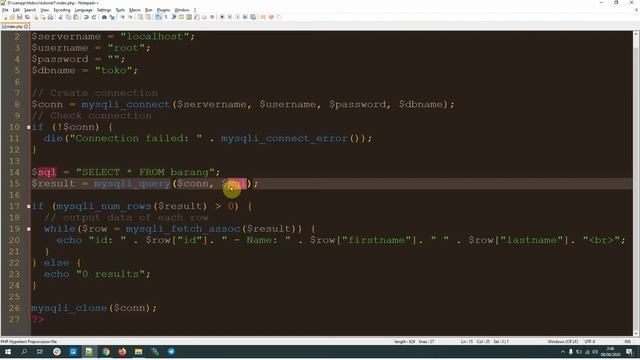Open the User Defined Language dialog icon

[181, 17]
